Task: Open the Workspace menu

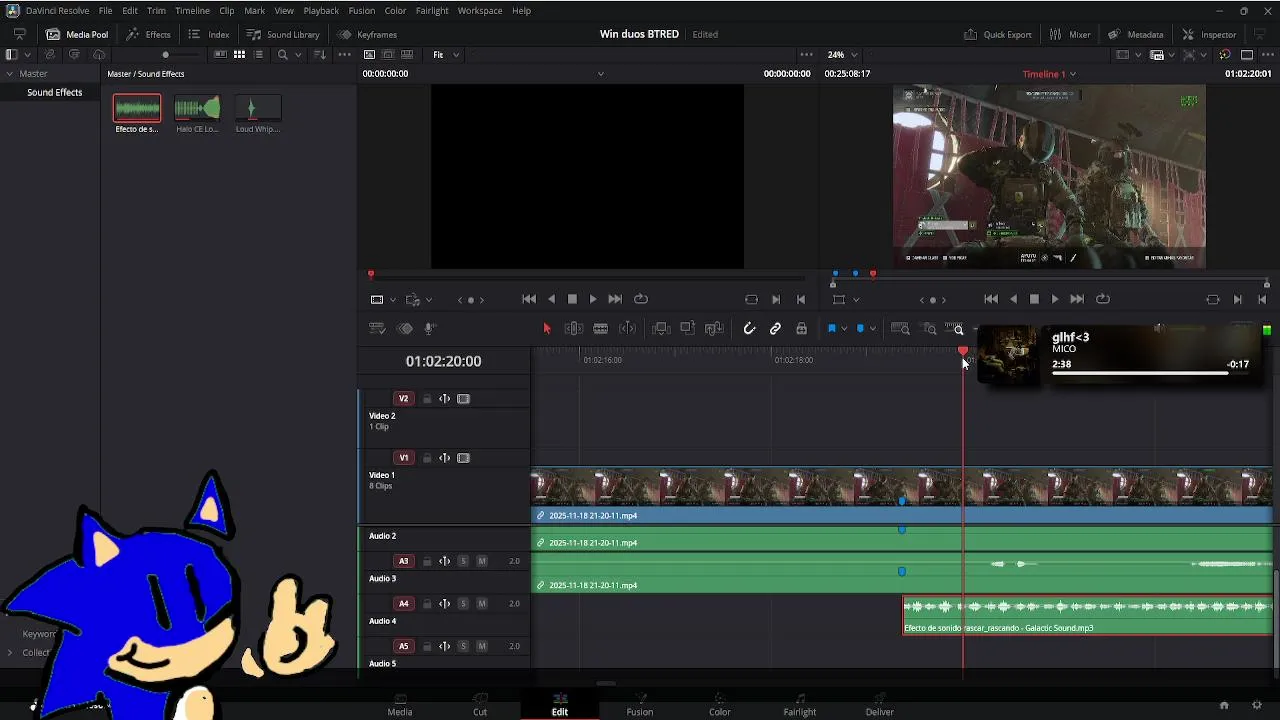Action: [480, 10]
